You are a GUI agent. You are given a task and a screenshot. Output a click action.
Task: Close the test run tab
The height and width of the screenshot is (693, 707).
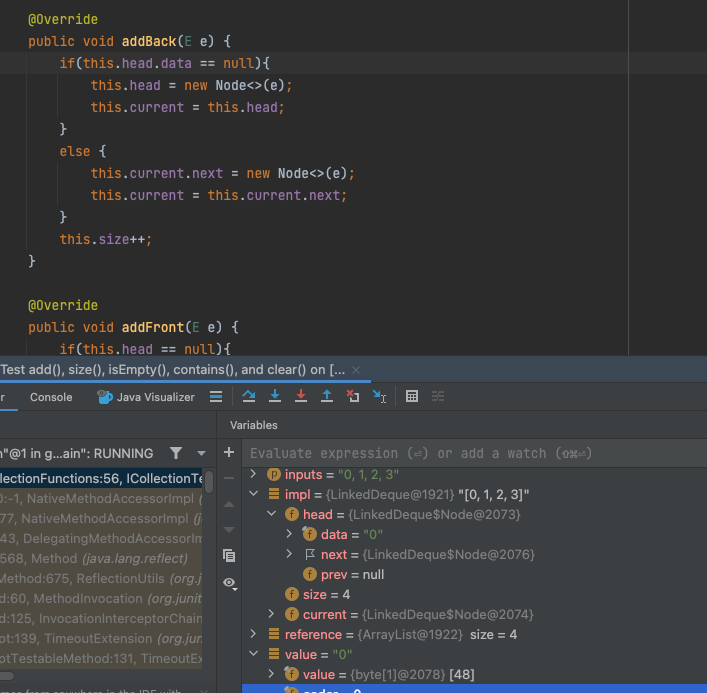tap(356, 369)
